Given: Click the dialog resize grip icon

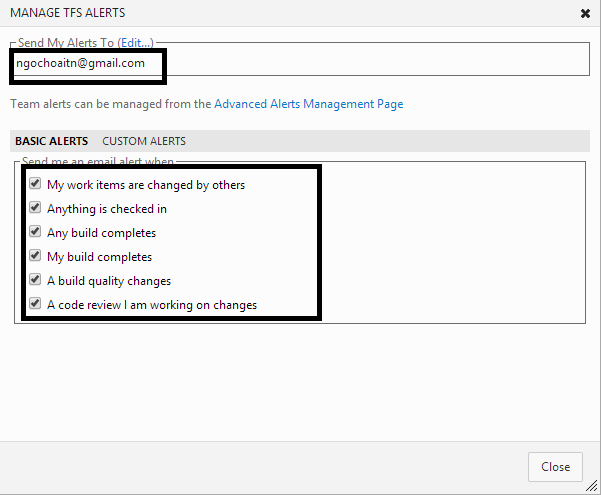Looking at the screenshot, I should click(591, 486).
